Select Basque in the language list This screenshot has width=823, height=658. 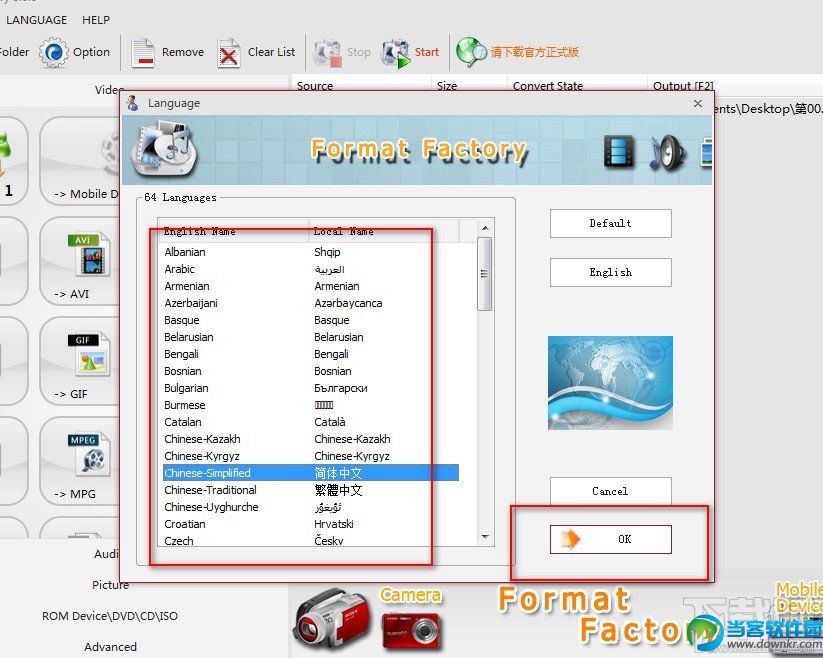click(311, 320)
